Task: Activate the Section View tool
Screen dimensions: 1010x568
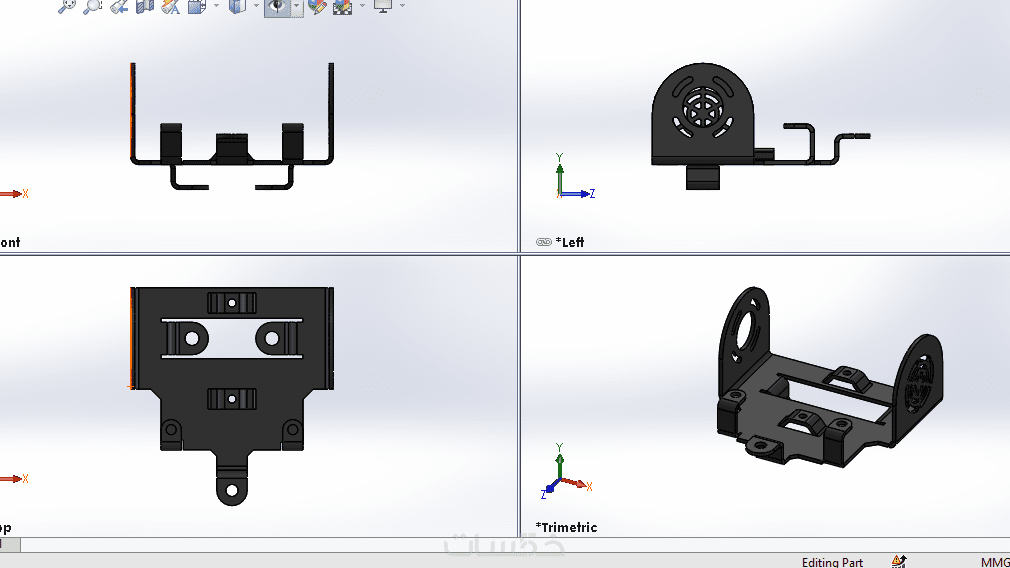Action: [145, 6]
